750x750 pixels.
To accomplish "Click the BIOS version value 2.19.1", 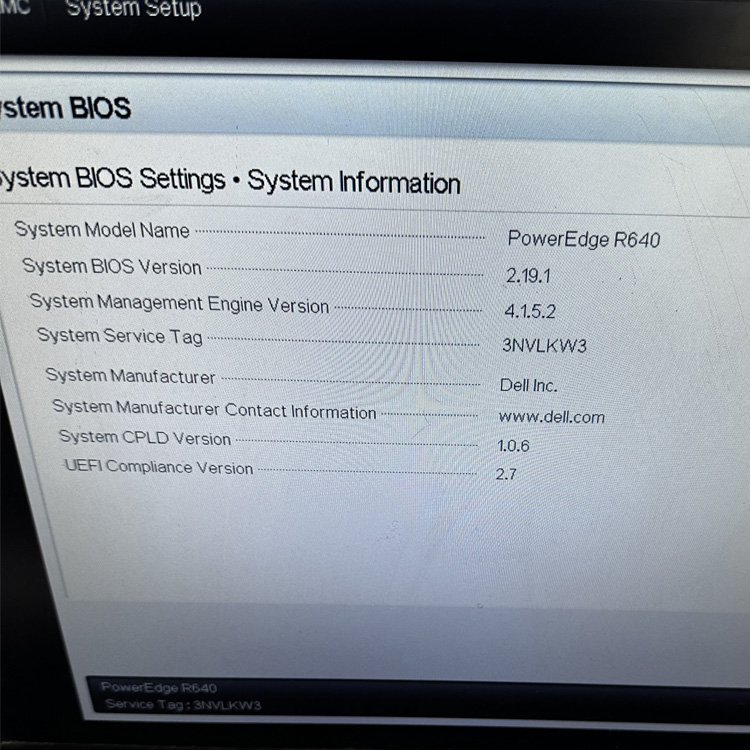I will click(528, 276).
